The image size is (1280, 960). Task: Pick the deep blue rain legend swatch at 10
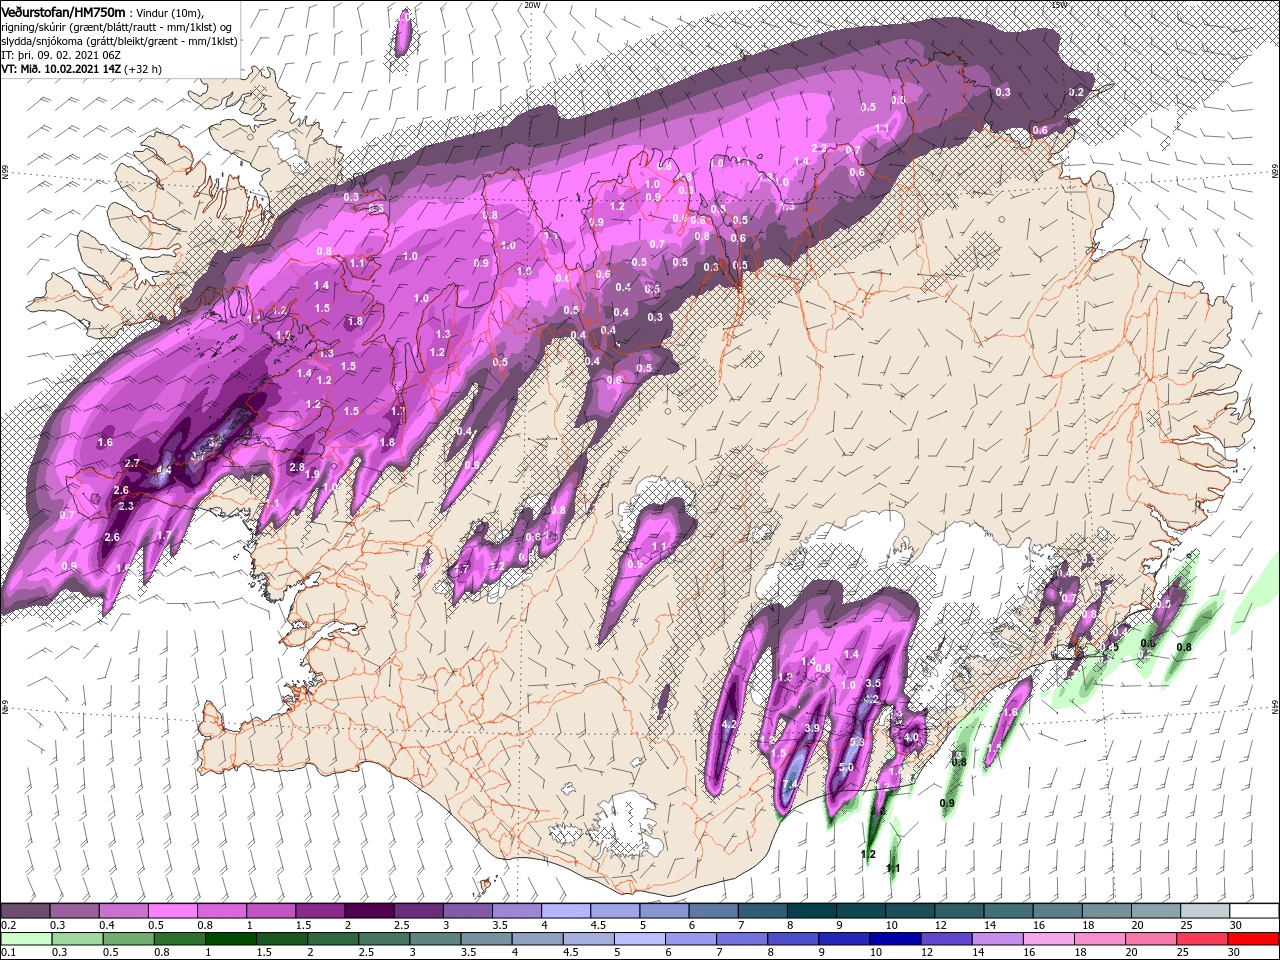click(x=896, y=939)
